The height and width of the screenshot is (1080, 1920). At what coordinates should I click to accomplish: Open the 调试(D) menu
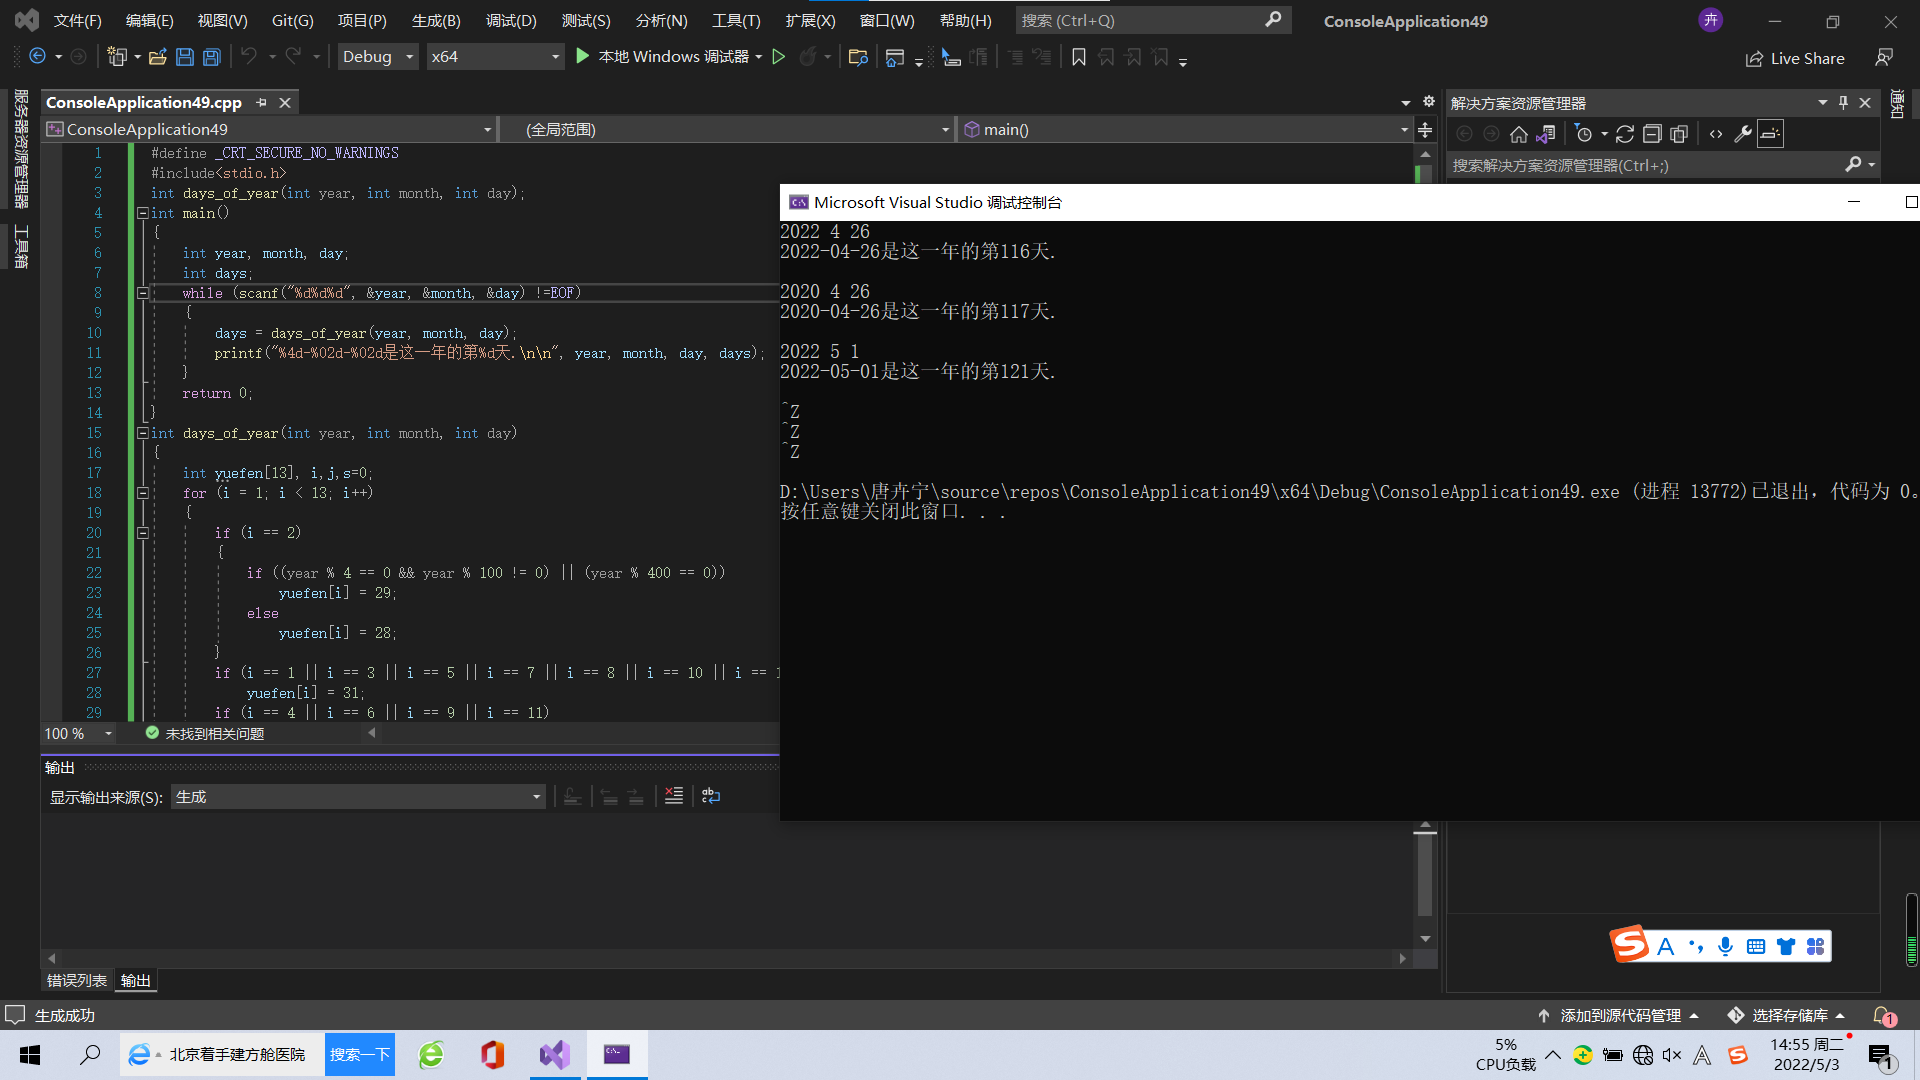click(510, 20)
